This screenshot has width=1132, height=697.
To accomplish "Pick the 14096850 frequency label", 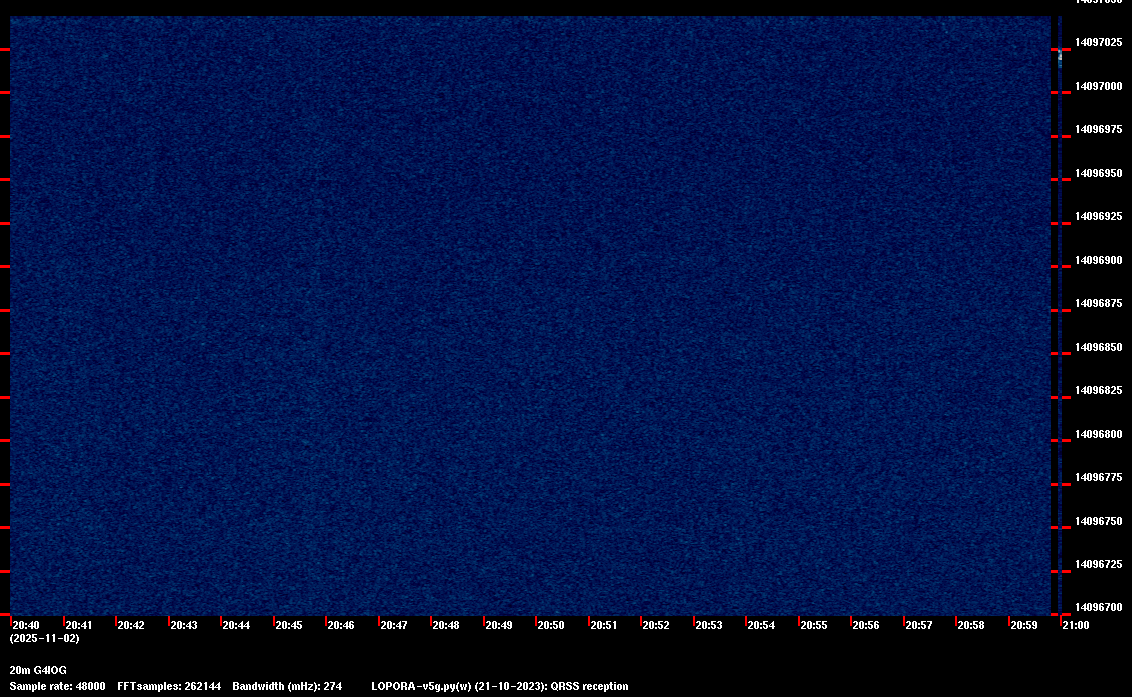I will click(1099, 347).
